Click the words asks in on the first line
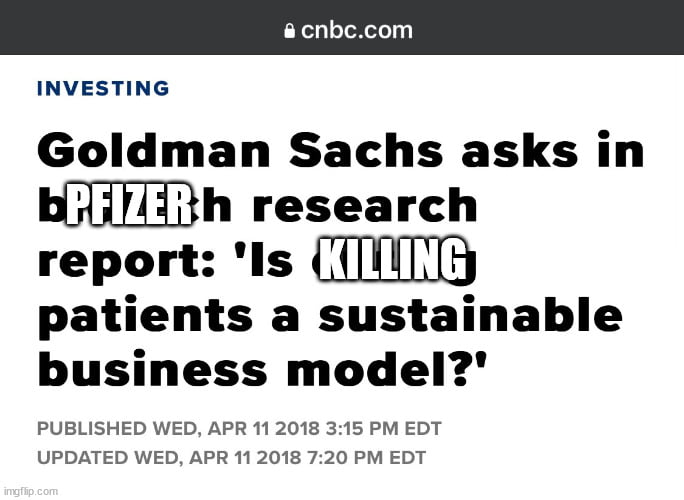The width and height of the screenshot is (684, 500). pyautogui.click(x=553, y=149)
